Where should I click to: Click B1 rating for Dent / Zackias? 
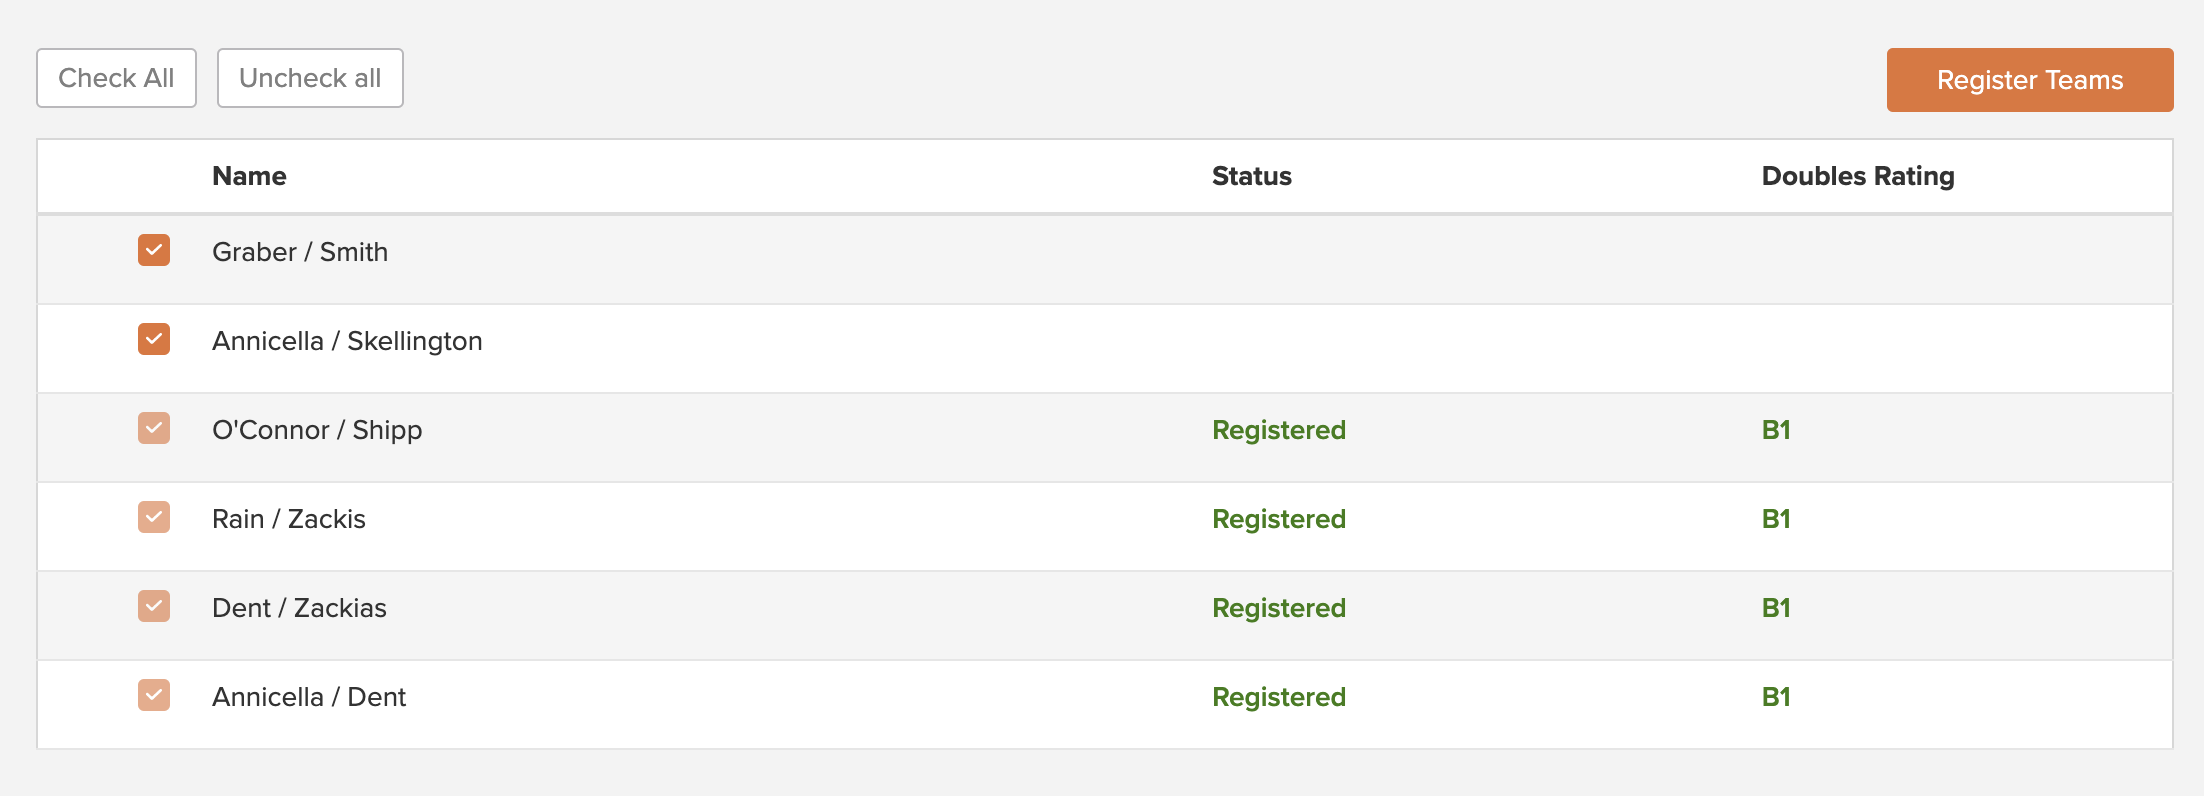[1776, 608]
